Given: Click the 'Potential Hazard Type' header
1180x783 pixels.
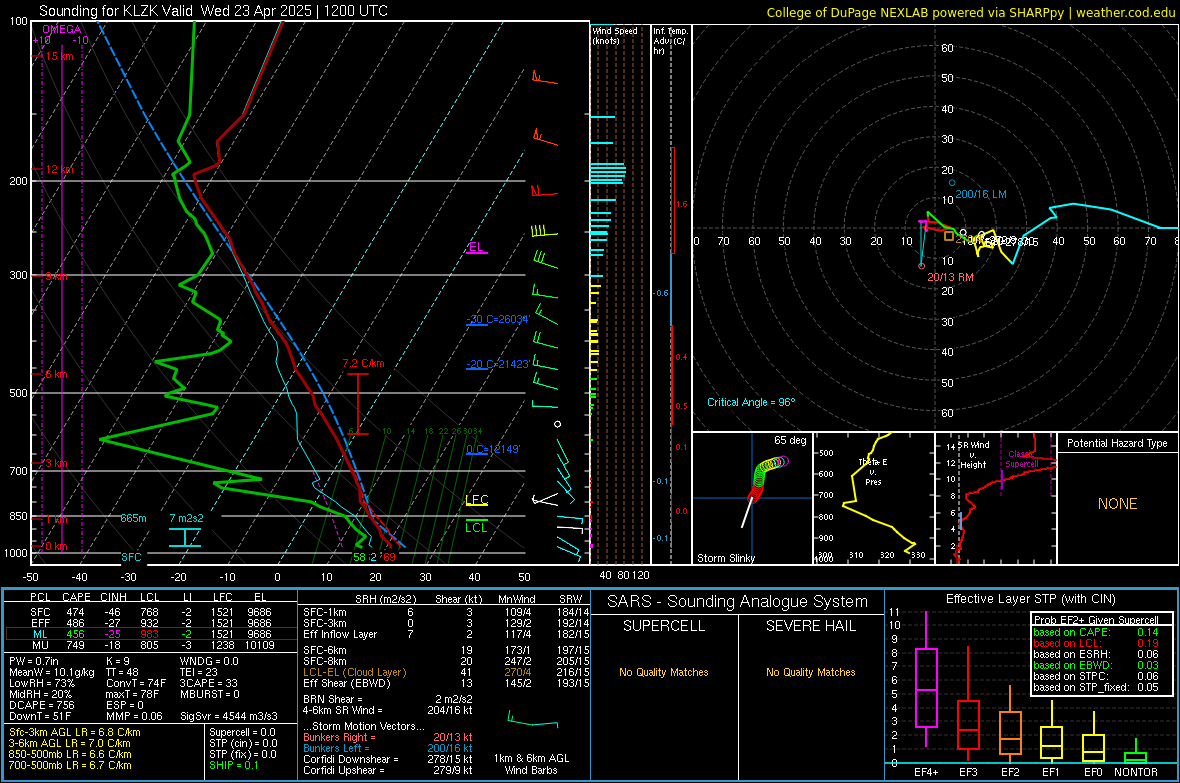Looking at the screenshot, I should pyautogui.click(x=1117, y=443).
